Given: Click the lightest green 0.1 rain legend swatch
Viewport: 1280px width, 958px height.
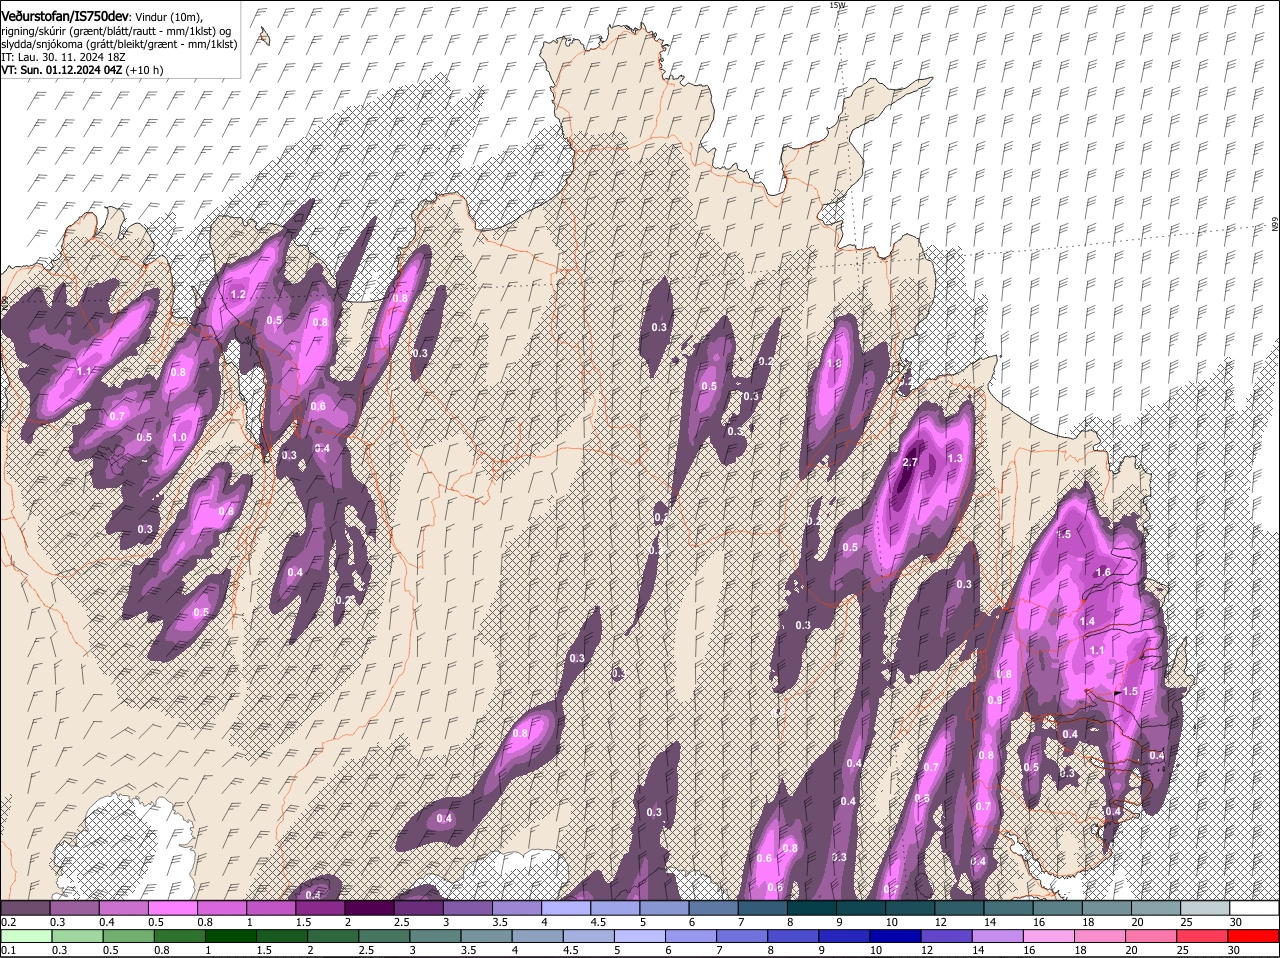Looking at the screenshot, I should tap(25, 936).
